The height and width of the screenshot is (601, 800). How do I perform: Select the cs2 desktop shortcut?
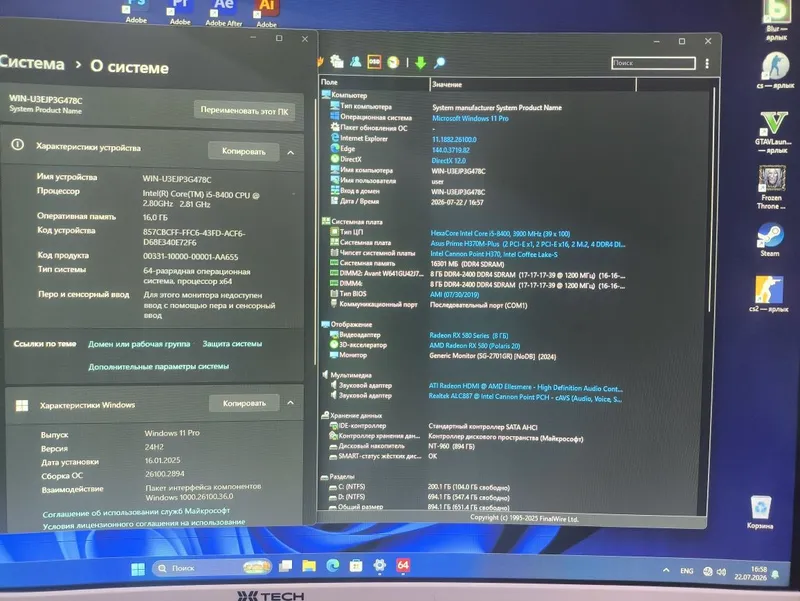coord(768,294)
